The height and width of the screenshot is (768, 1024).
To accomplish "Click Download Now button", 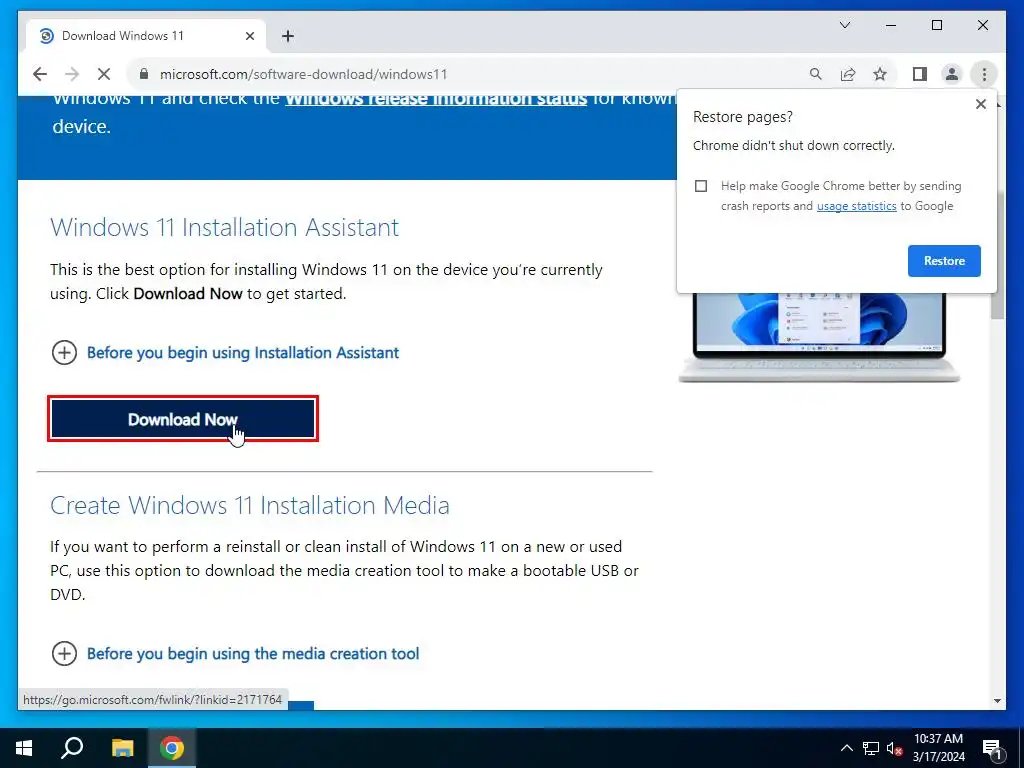I will pyautogui.click(x=183, y=419).
